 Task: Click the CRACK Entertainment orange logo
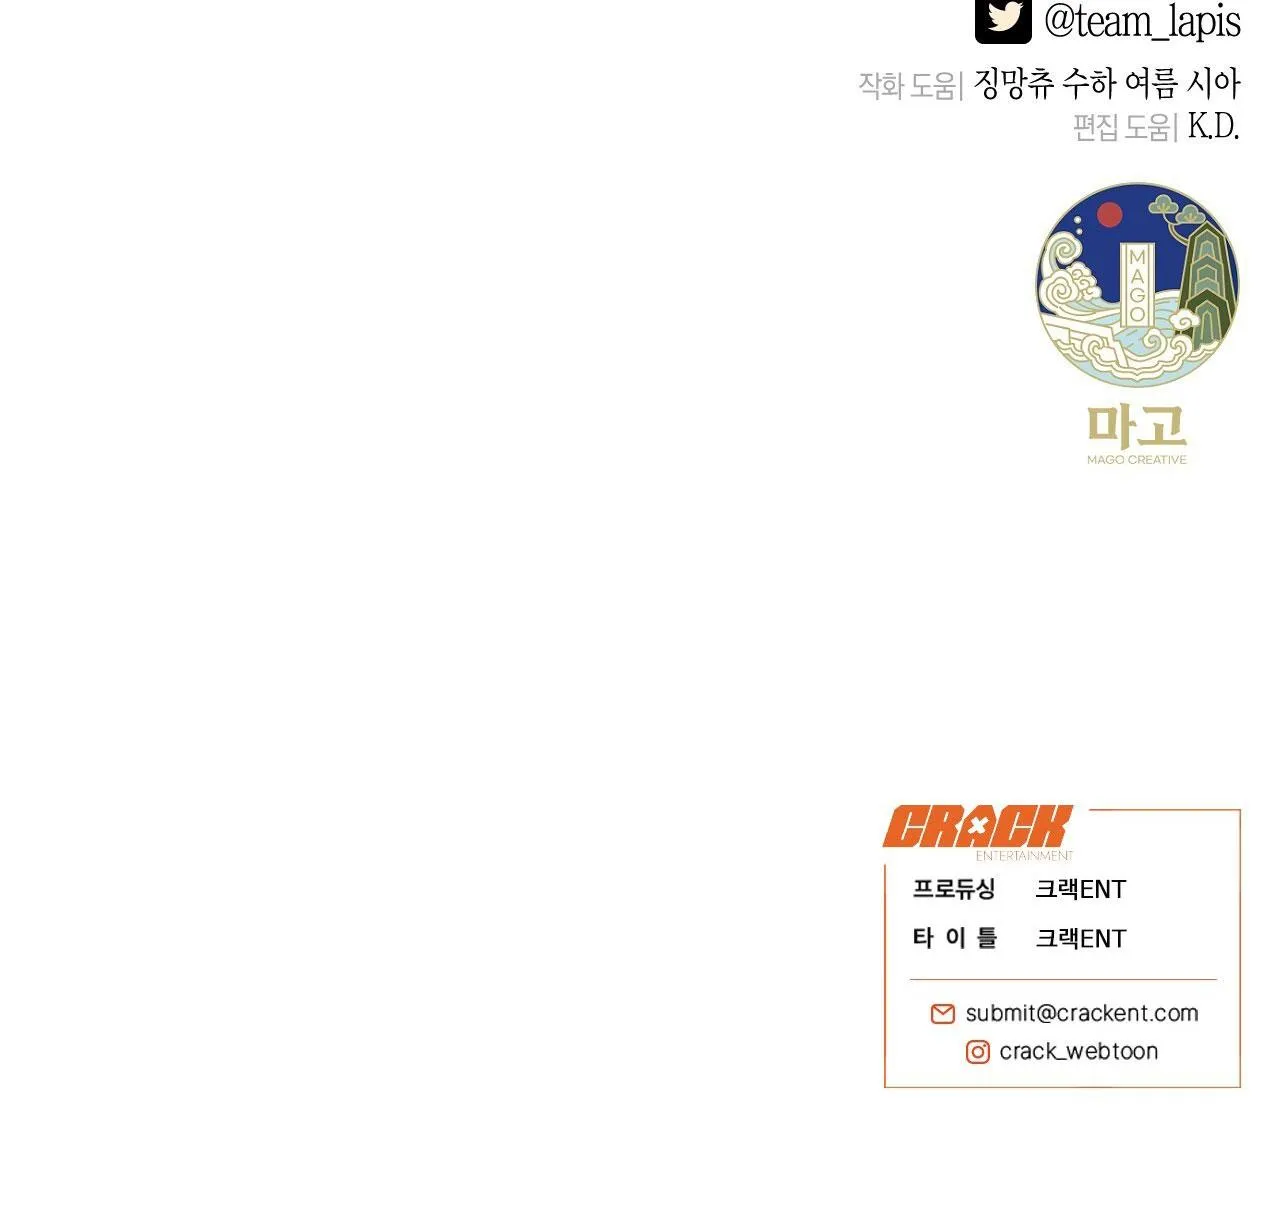point(978,832)
